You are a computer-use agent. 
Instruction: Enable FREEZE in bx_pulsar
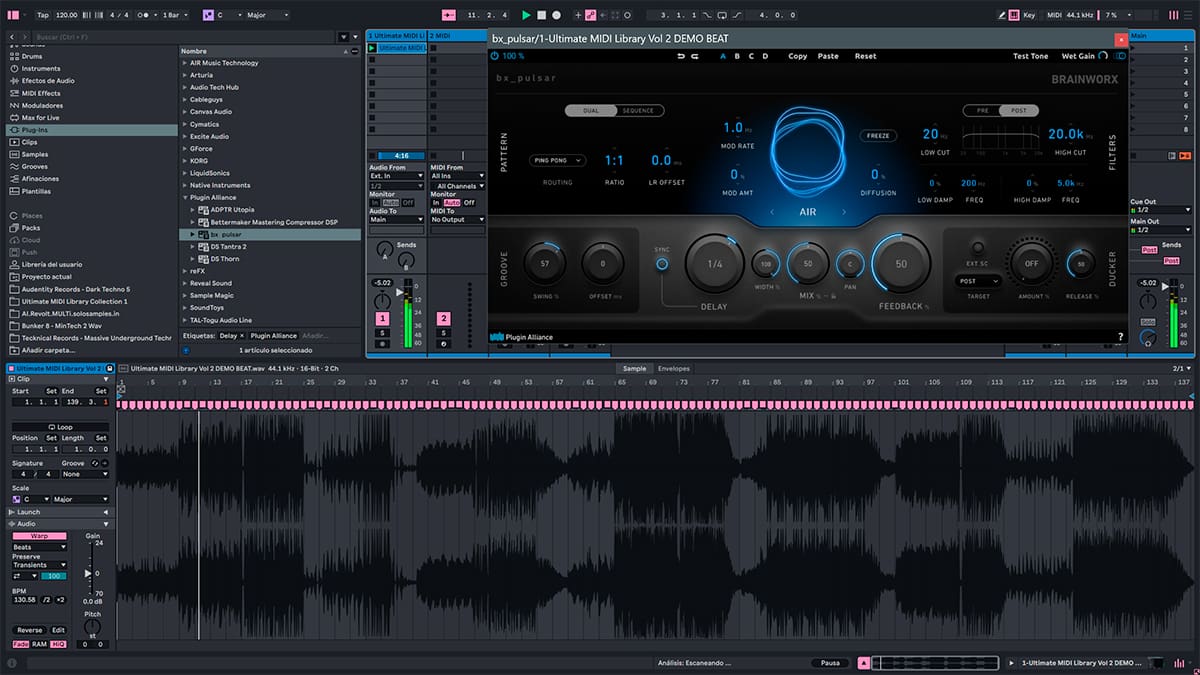(878, 136)
